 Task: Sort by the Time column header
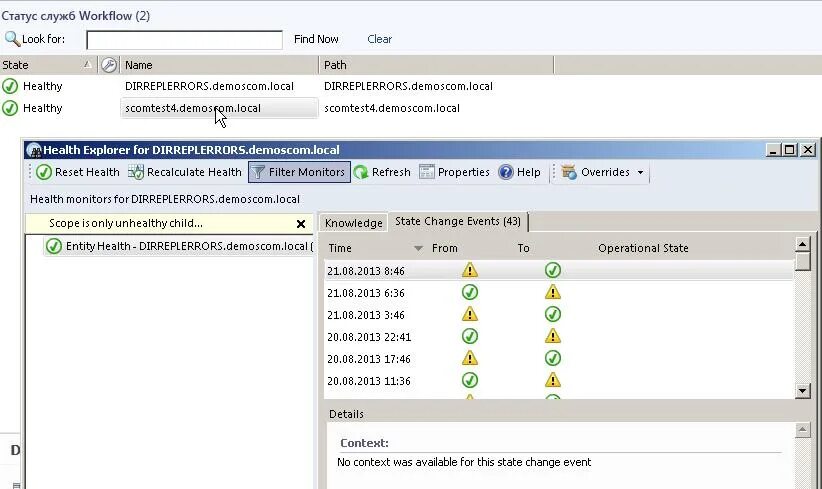[340, 248]
